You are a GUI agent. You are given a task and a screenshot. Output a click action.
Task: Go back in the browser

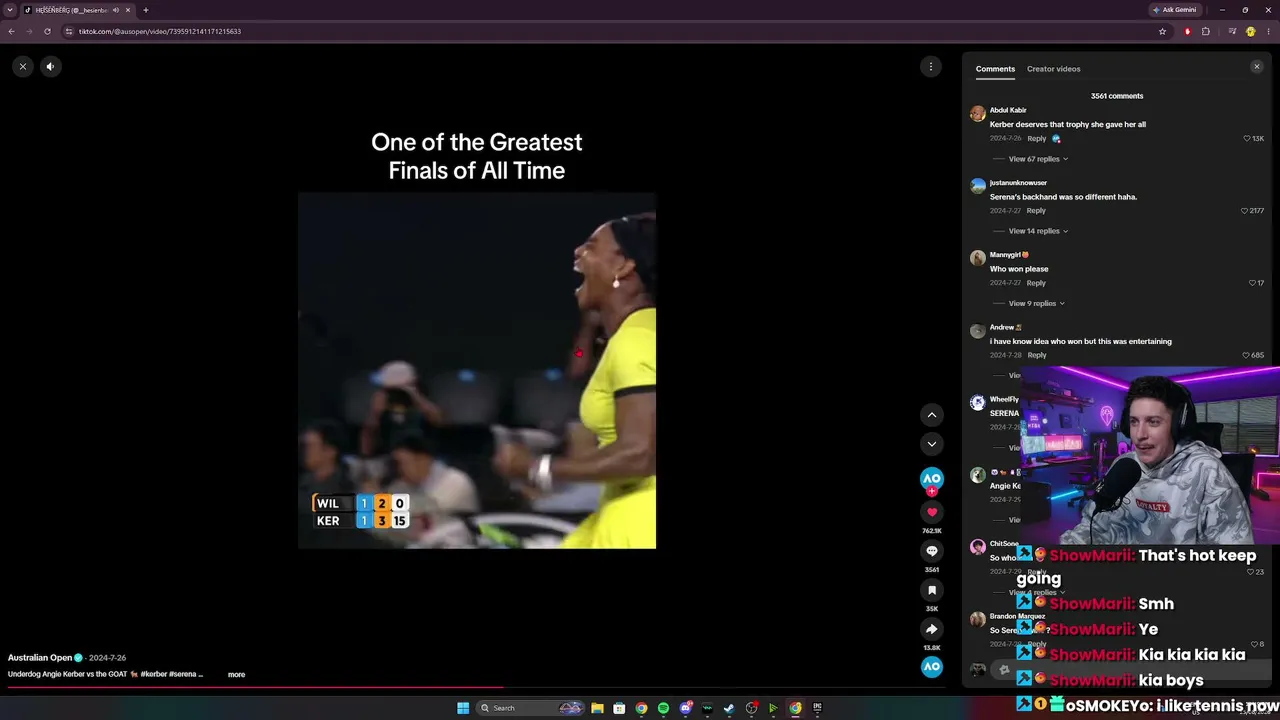coord(11,31)
